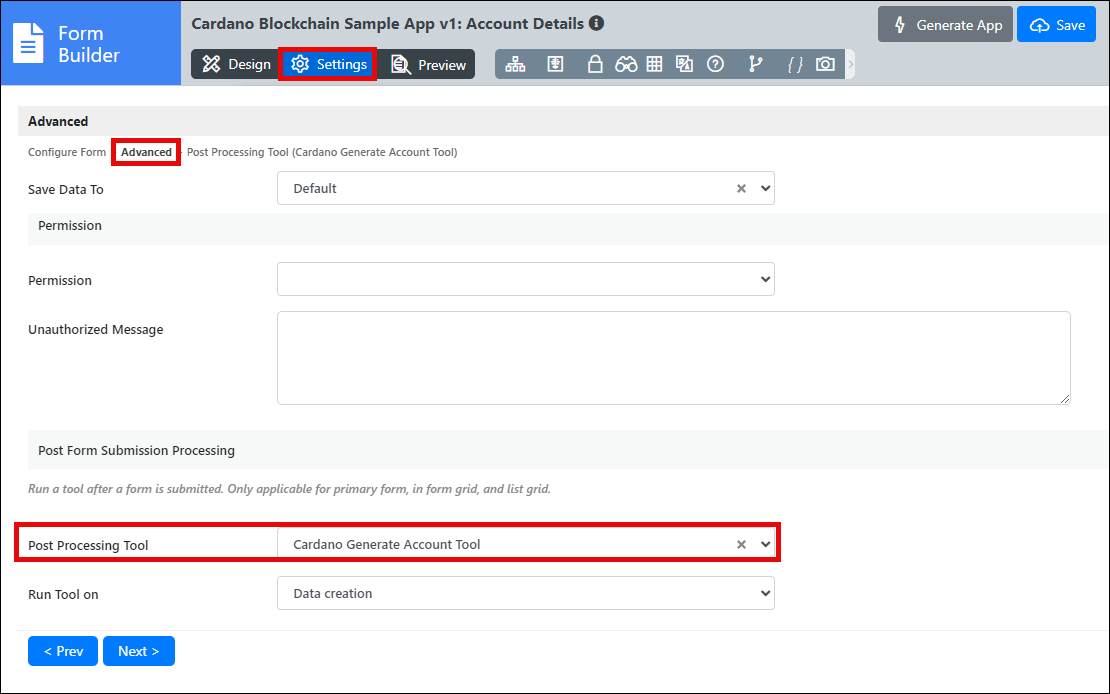Click the Next button
The image size is (1110, 694).
139,651
